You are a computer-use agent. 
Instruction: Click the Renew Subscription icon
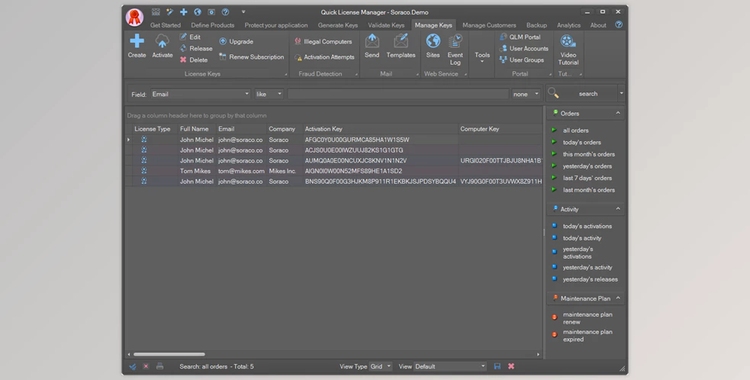pyautogui.click(x=223, y=57)
